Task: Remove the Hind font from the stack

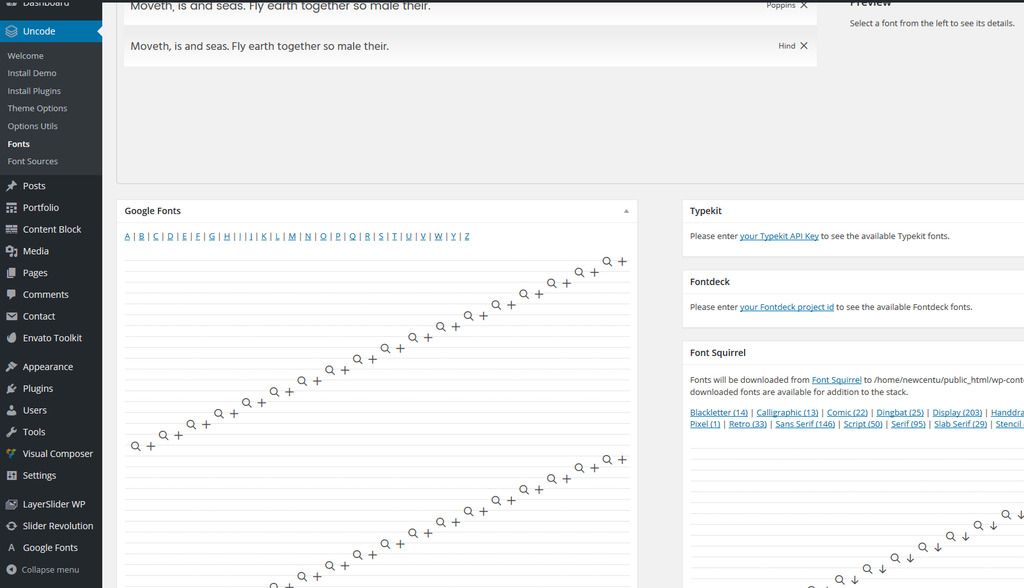Action: click(804, 46)
